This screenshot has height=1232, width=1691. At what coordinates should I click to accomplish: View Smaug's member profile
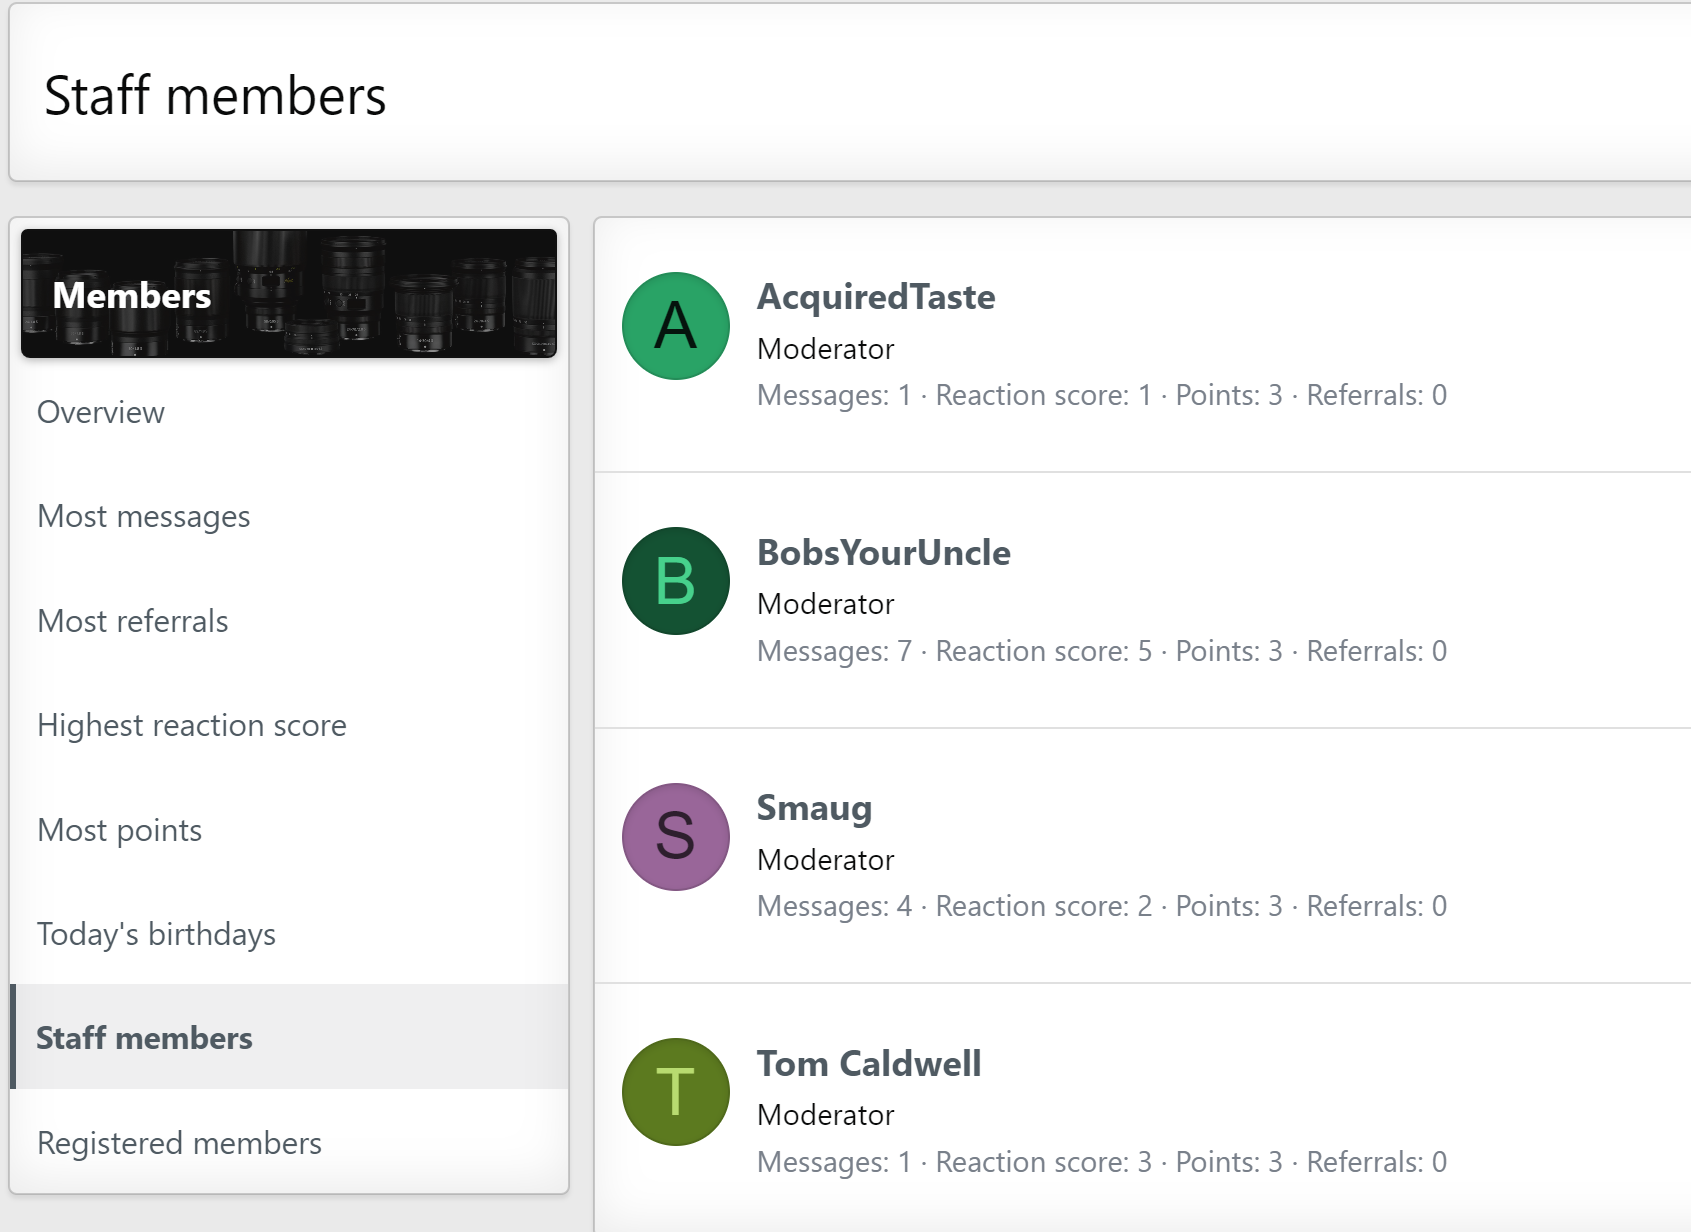click(x=814, y=808)
